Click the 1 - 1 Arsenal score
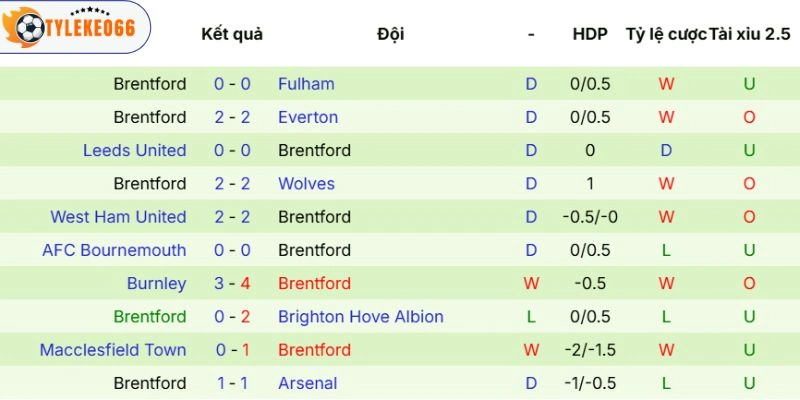This screenshot has height=400, width=800. pos(232,383)
